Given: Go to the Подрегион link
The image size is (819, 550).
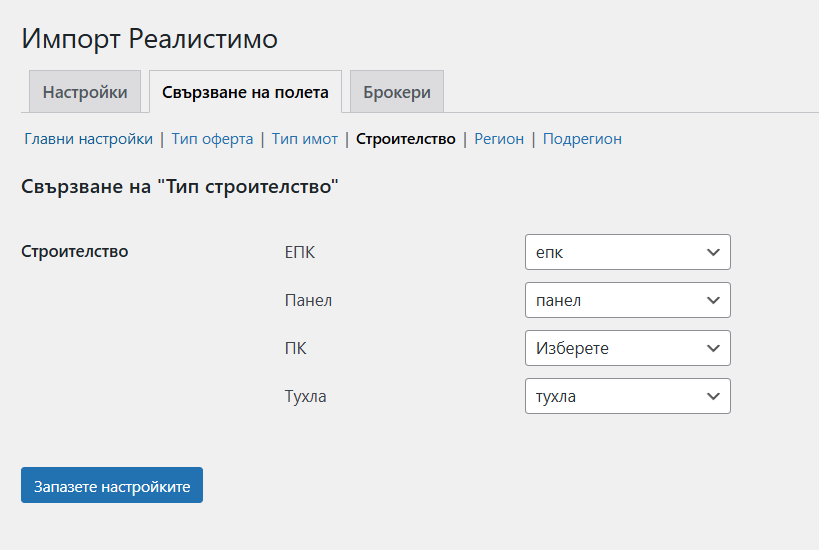Looking at the screenshot, I should click(582, 139).
